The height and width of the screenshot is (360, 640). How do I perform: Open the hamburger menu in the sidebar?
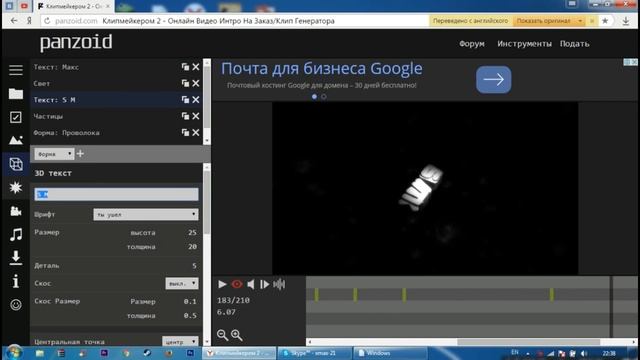[16, 70]
